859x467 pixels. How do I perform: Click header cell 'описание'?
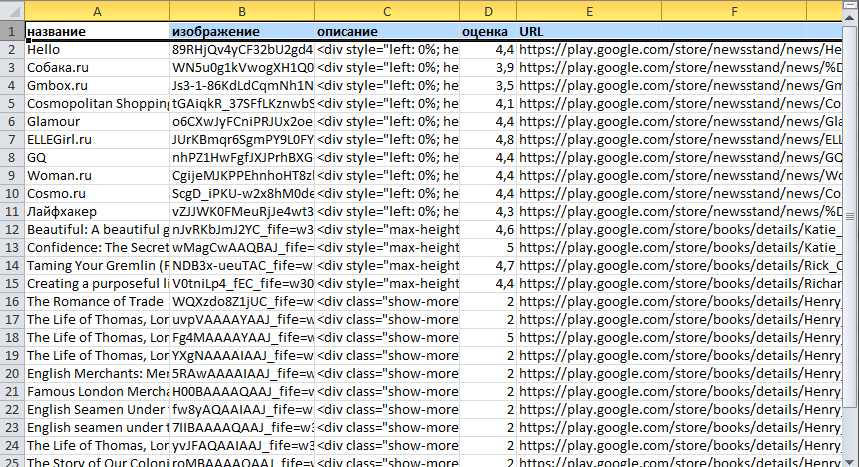[387, 31]
